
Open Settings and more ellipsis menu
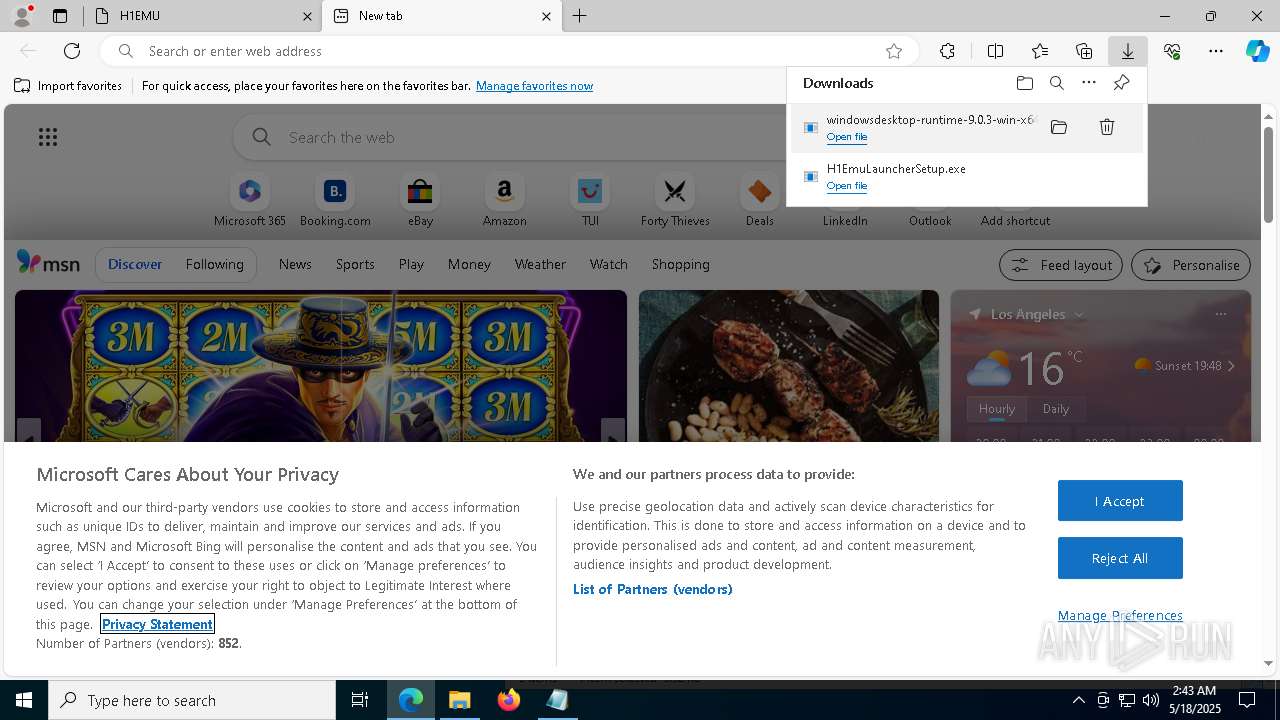point(1216,51)
